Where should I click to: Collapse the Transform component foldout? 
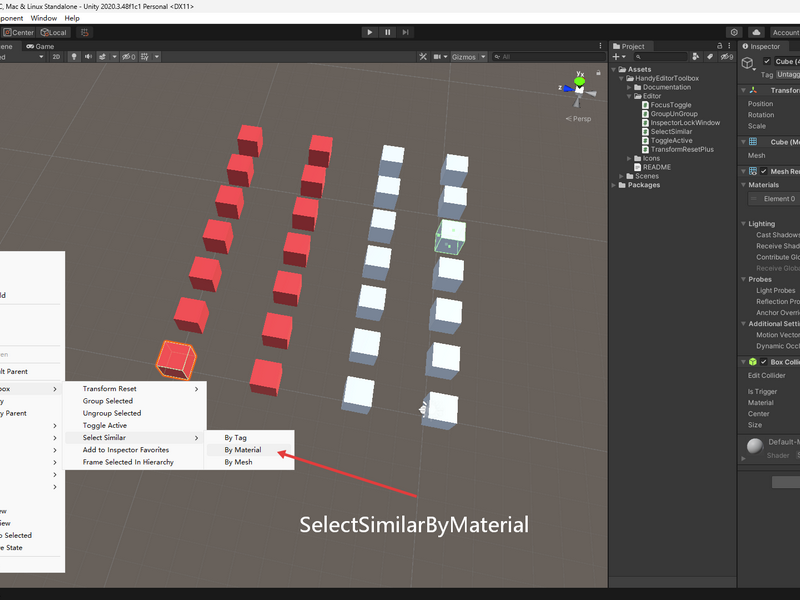tap(743, 90)
